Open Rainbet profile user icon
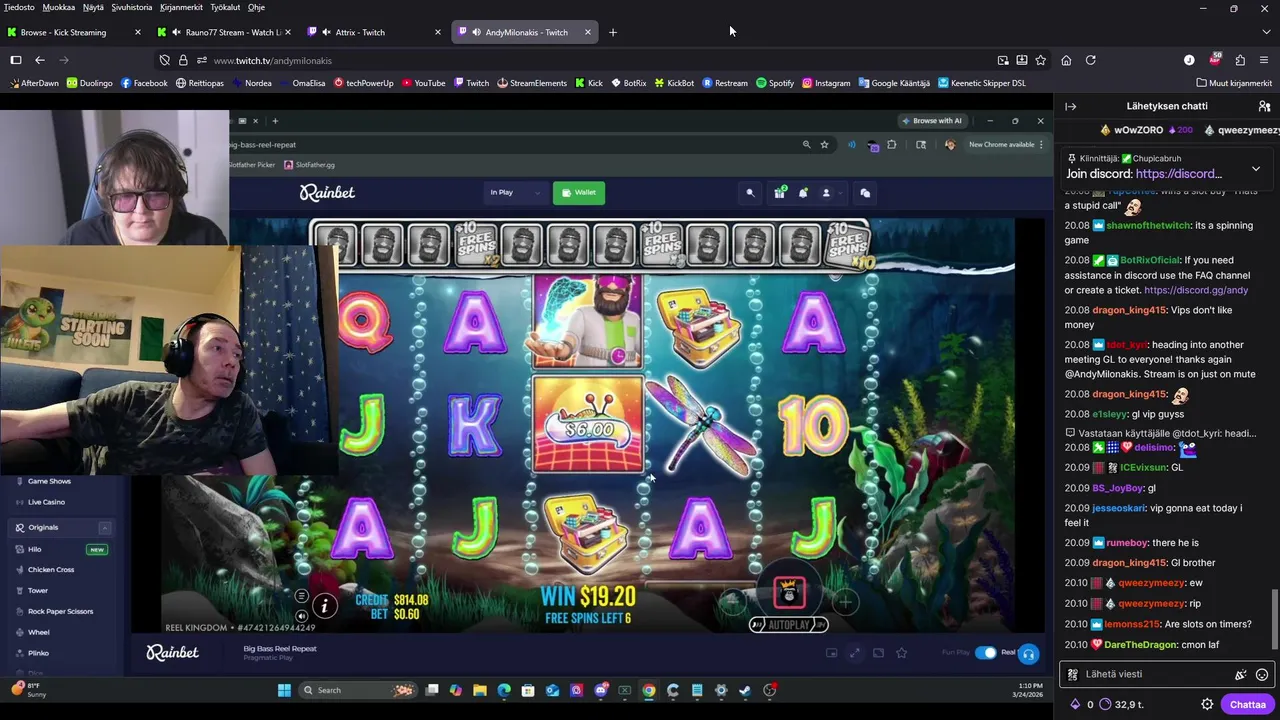 826,193
